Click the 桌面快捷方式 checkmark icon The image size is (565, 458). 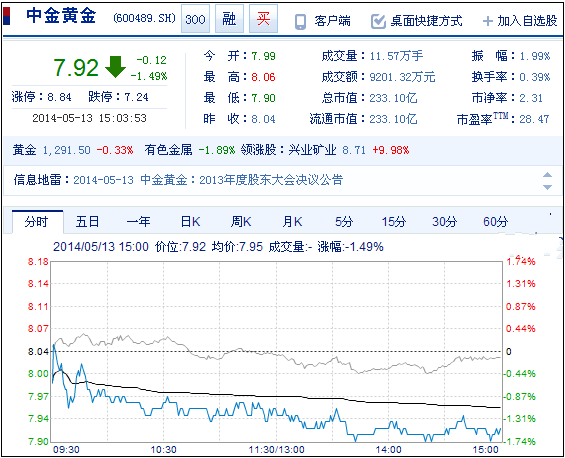click(378, 21)
